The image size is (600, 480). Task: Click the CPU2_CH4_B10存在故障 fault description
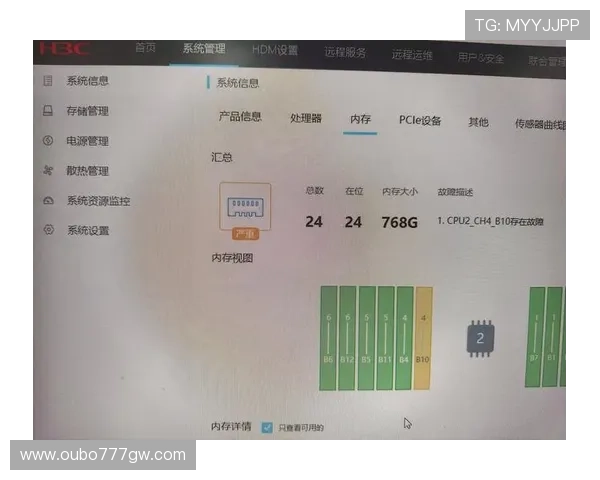pyautogui.click(x=490, y=221)
